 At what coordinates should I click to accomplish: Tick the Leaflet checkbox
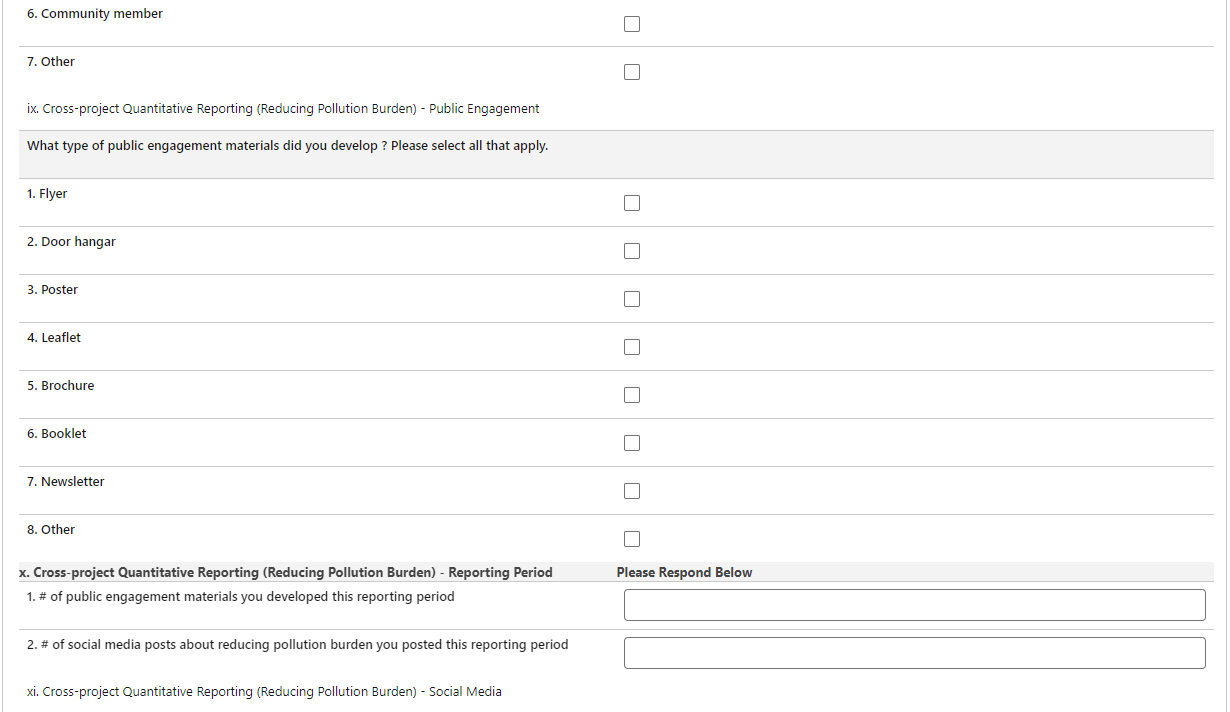pyautogui.click(x=632, y=347)
